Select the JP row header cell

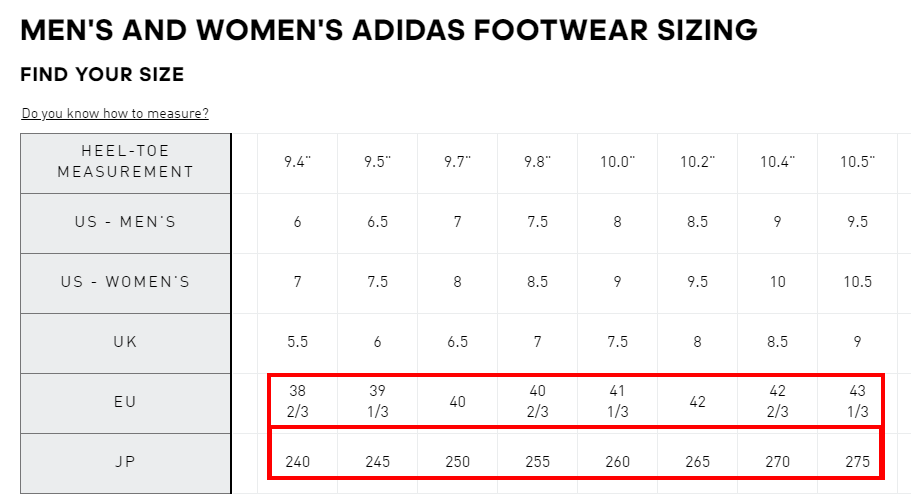125,462
